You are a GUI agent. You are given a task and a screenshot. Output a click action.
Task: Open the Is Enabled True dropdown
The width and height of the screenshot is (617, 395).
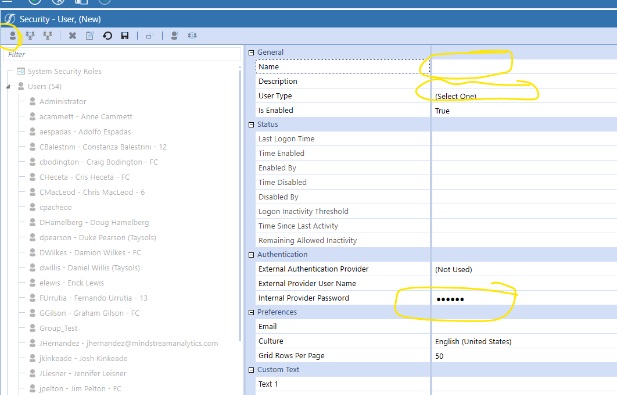coord(524,111)
